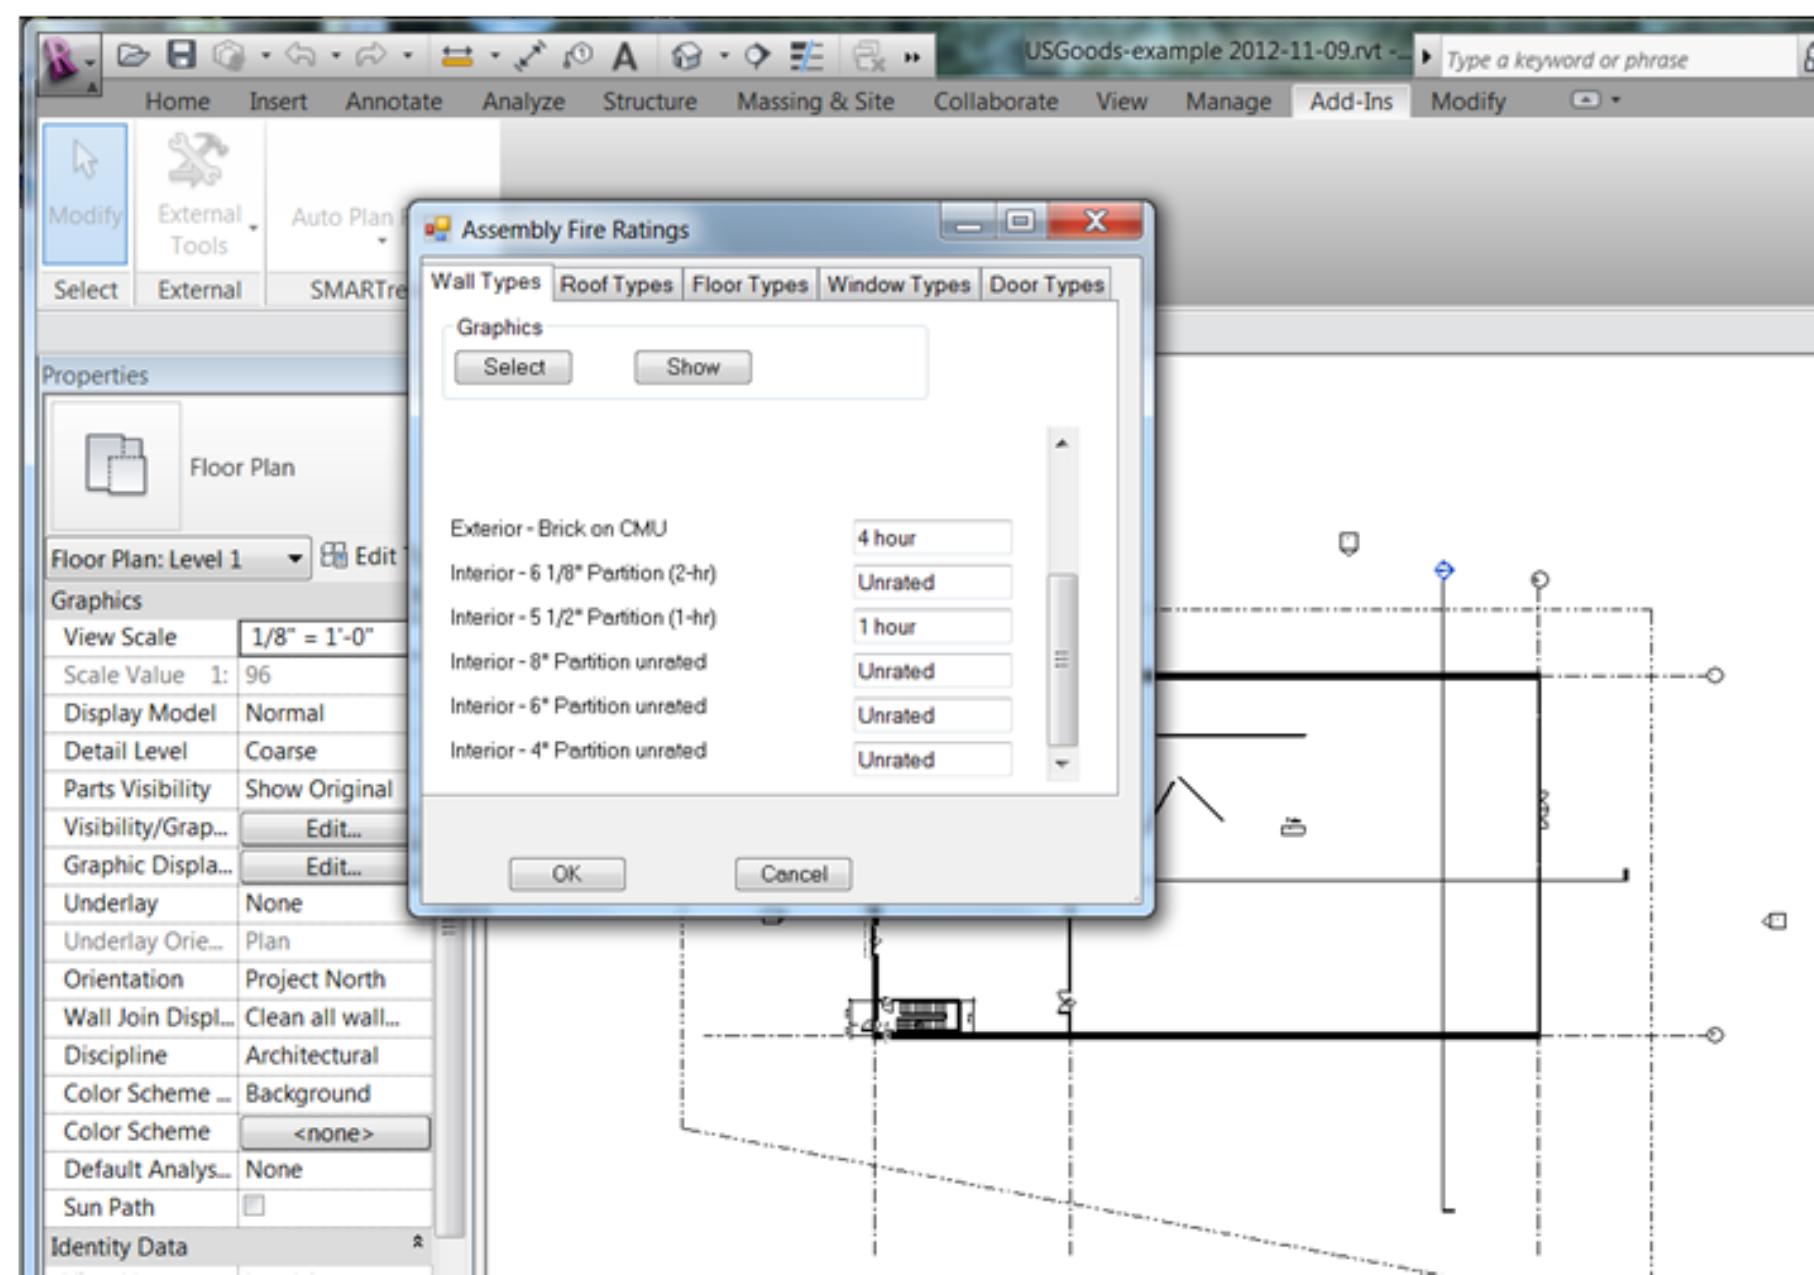Click the ribbon minimize toggle icon after Modify tab
The width and height of the screenshot is (1814, 1275).
point(1585,100)
